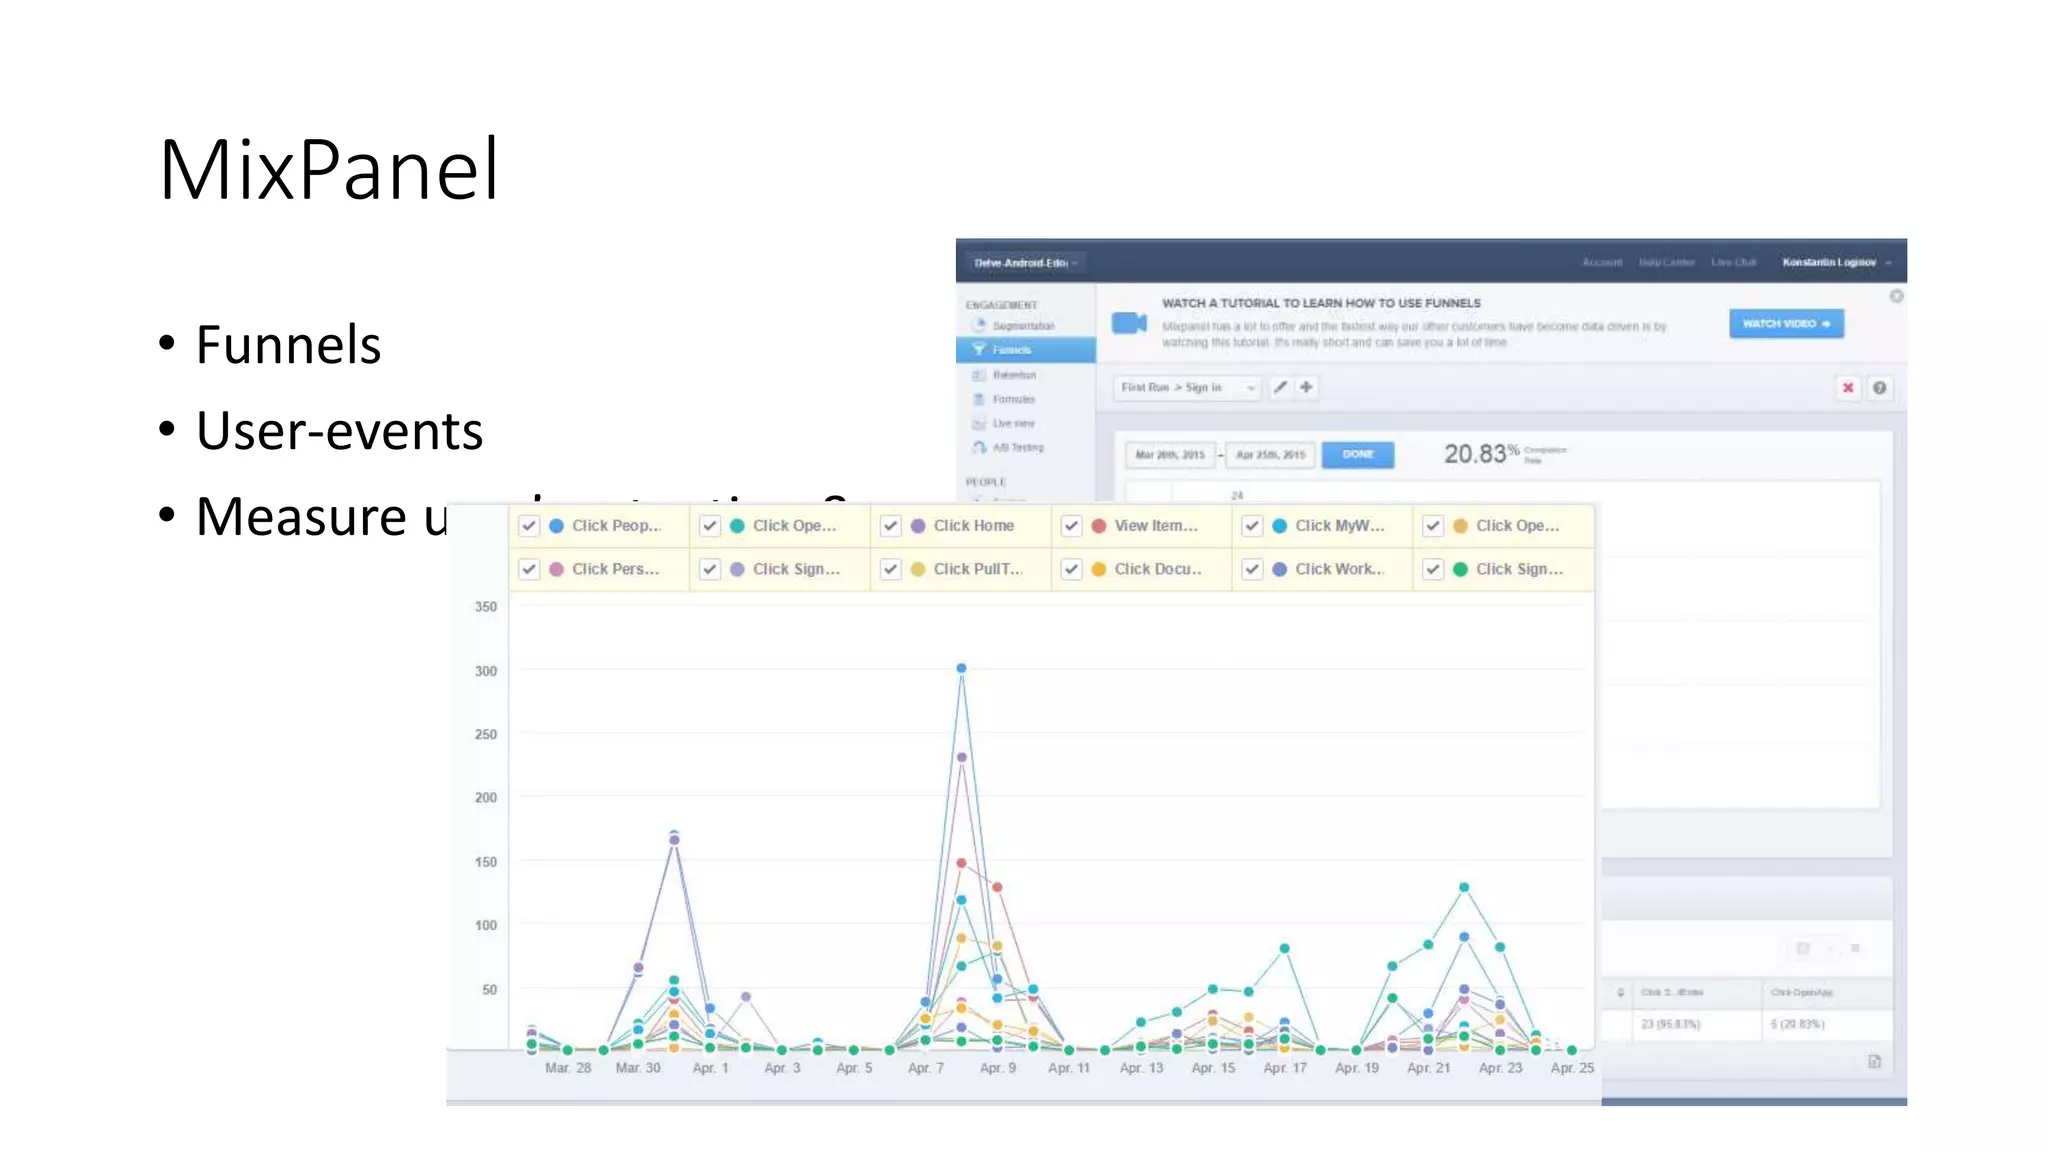Uncheck the View Item... series checkbox
2048x1152 pixels.
[x=1072, y=526]
